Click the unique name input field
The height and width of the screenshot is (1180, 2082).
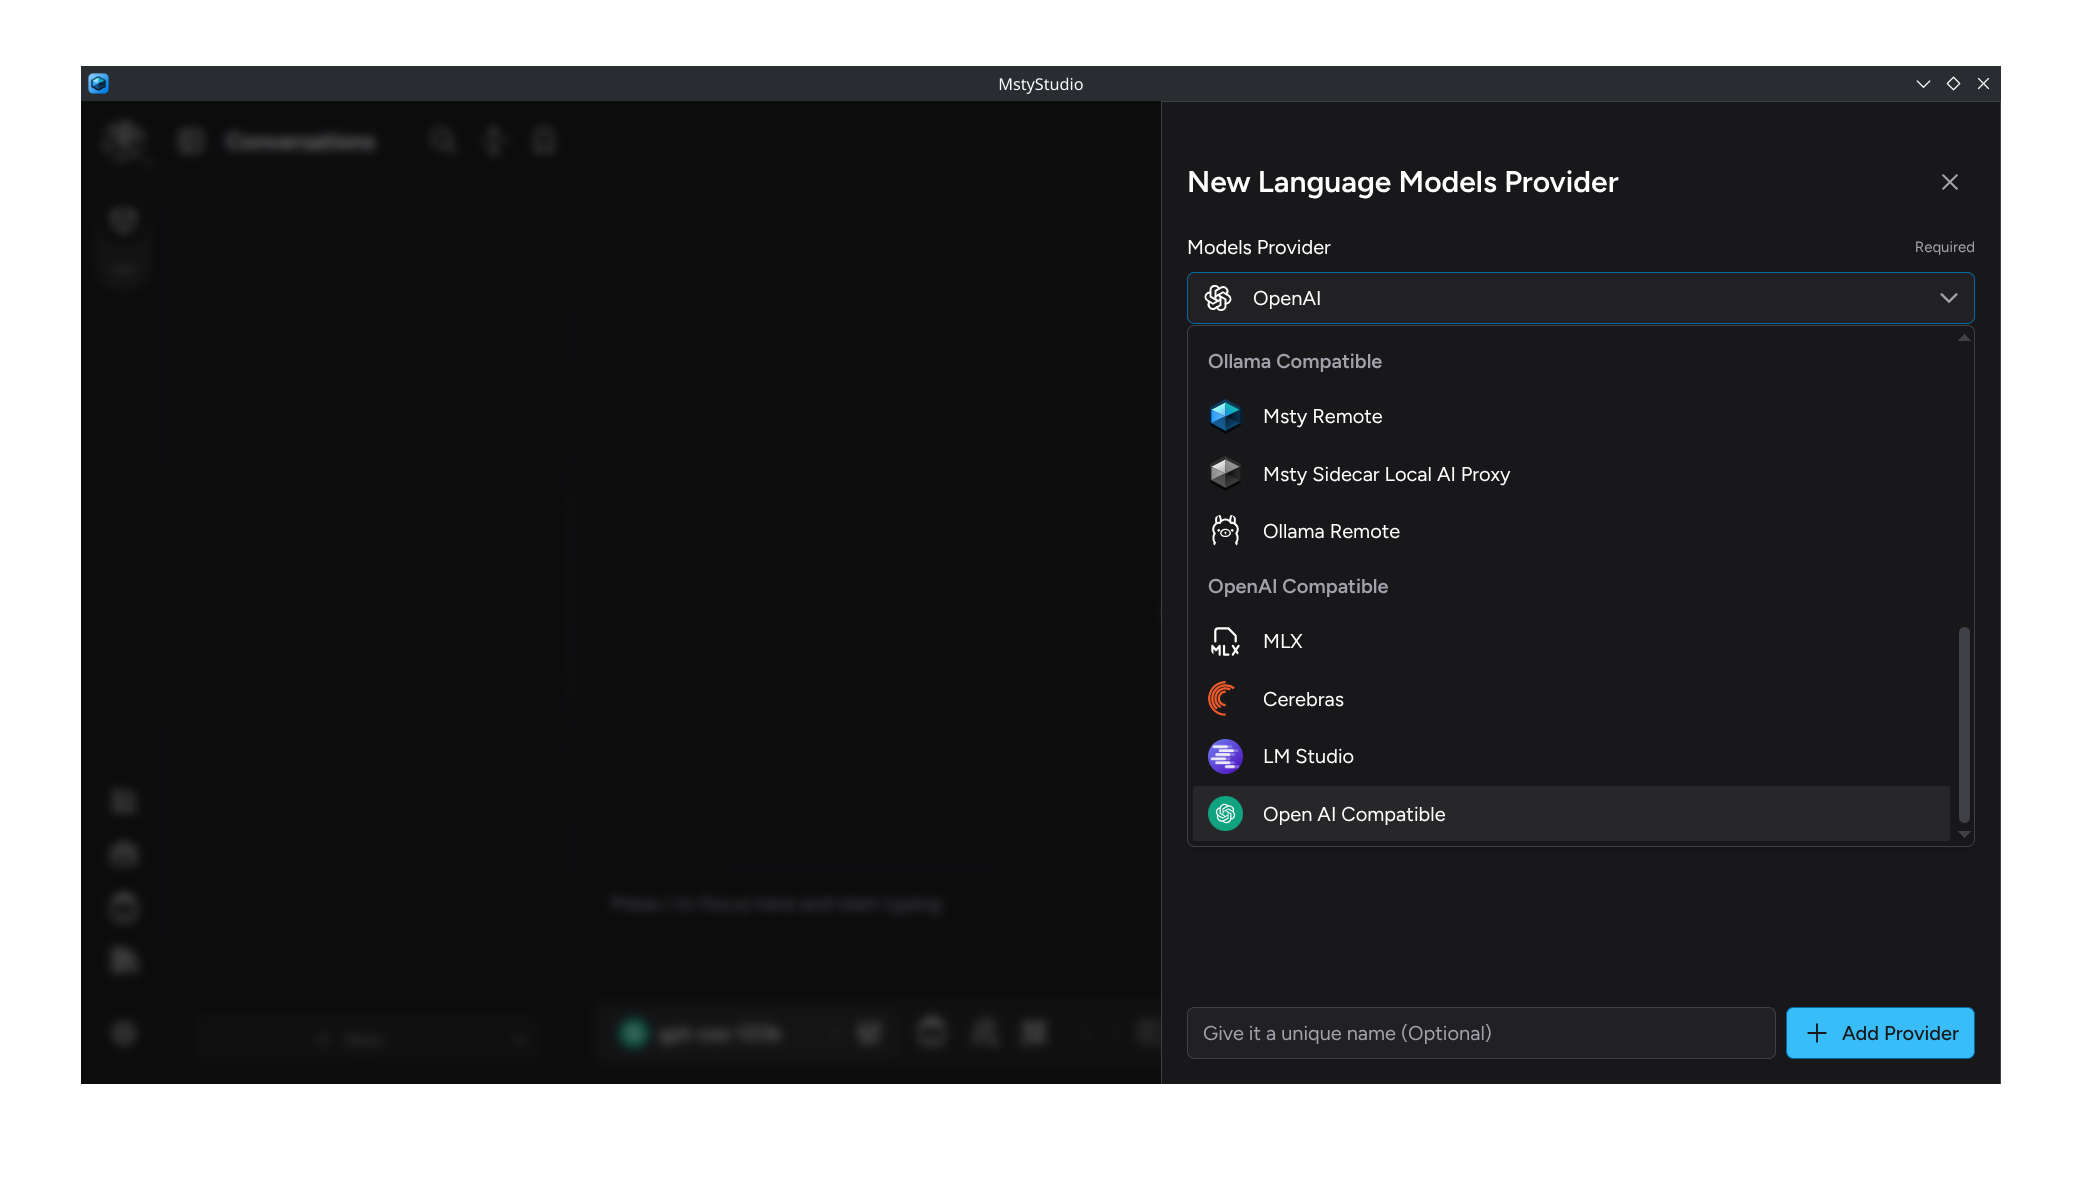1480,1033
